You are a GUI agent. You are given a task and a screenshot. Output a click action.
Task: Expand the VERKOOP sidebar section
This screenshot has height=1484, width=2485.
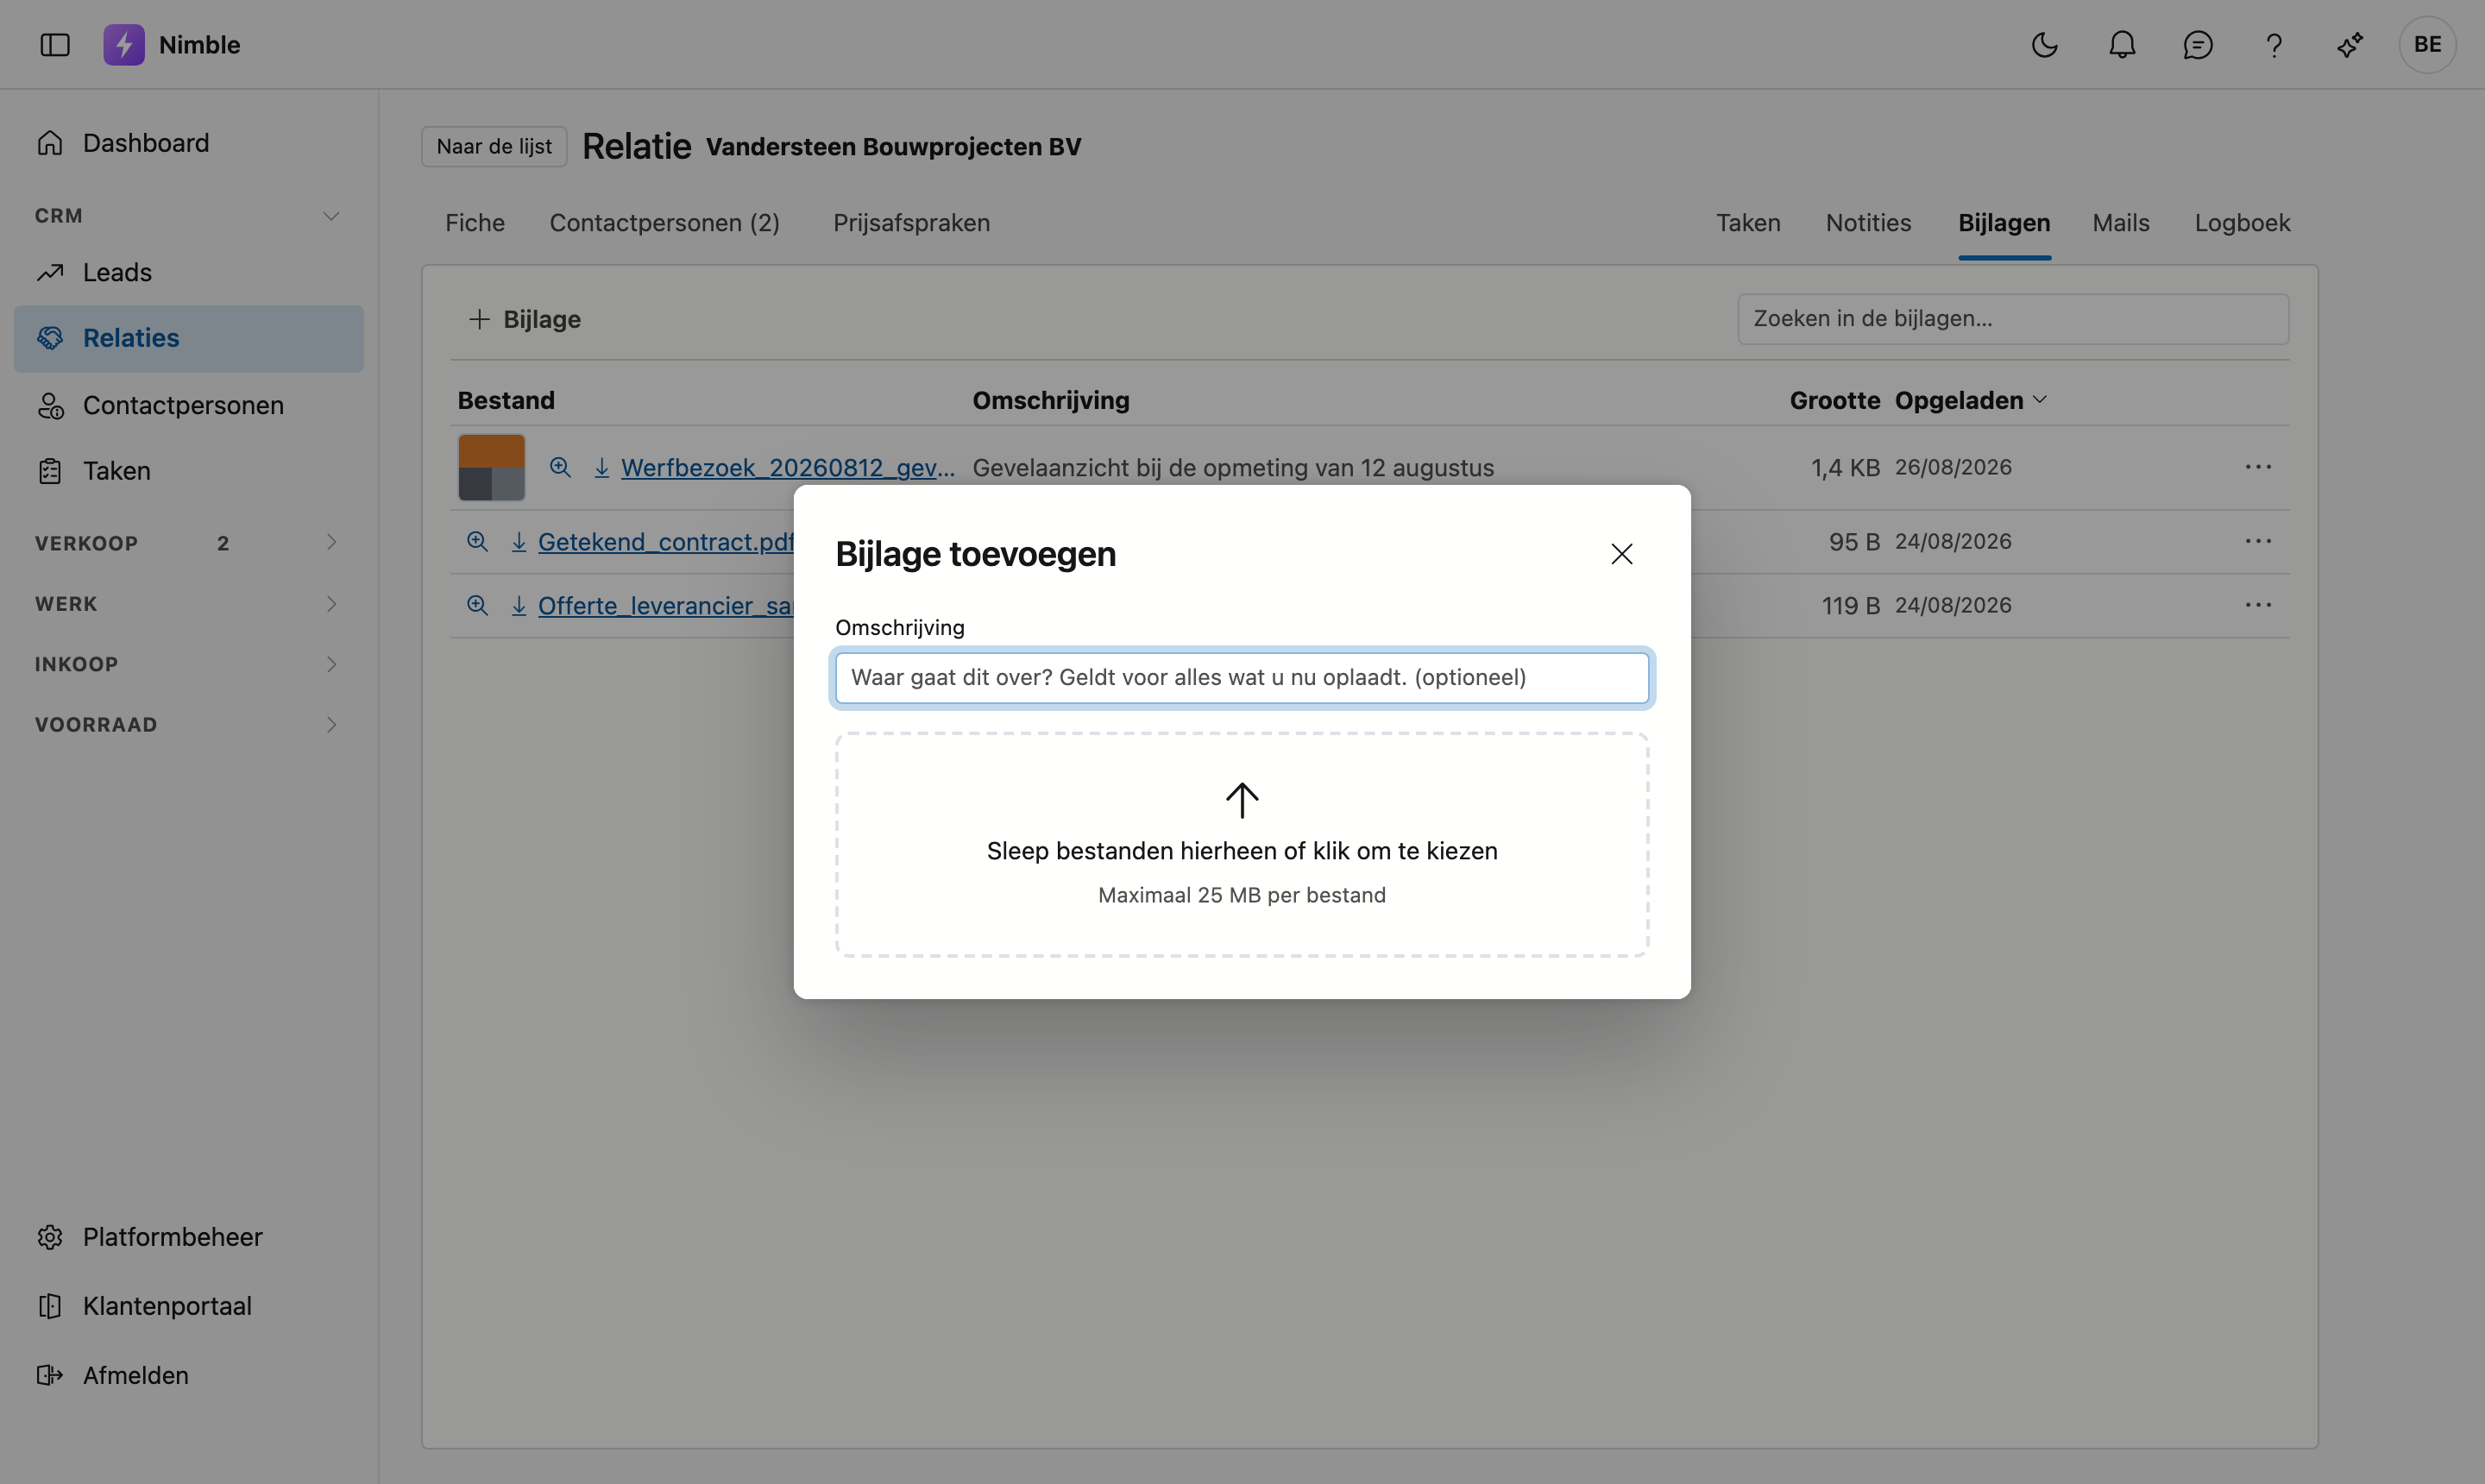coord(331,542)
